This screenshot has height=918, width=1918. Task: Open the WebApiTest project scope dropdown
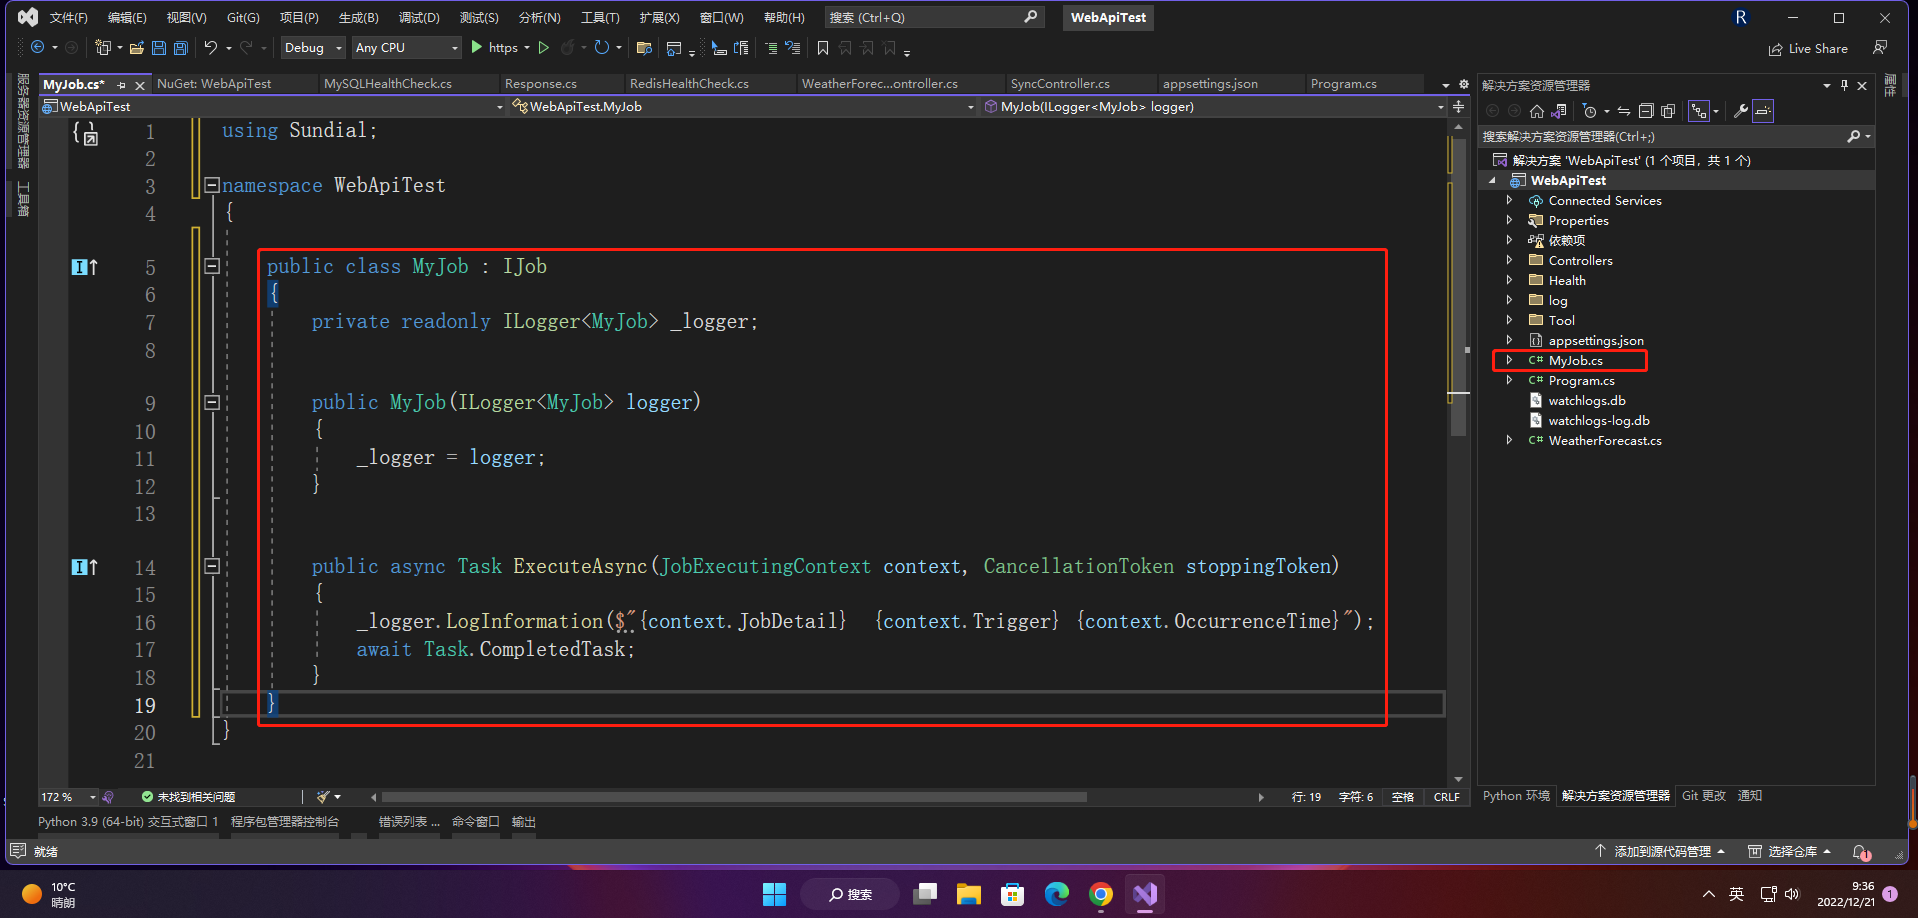click(272, 106)
